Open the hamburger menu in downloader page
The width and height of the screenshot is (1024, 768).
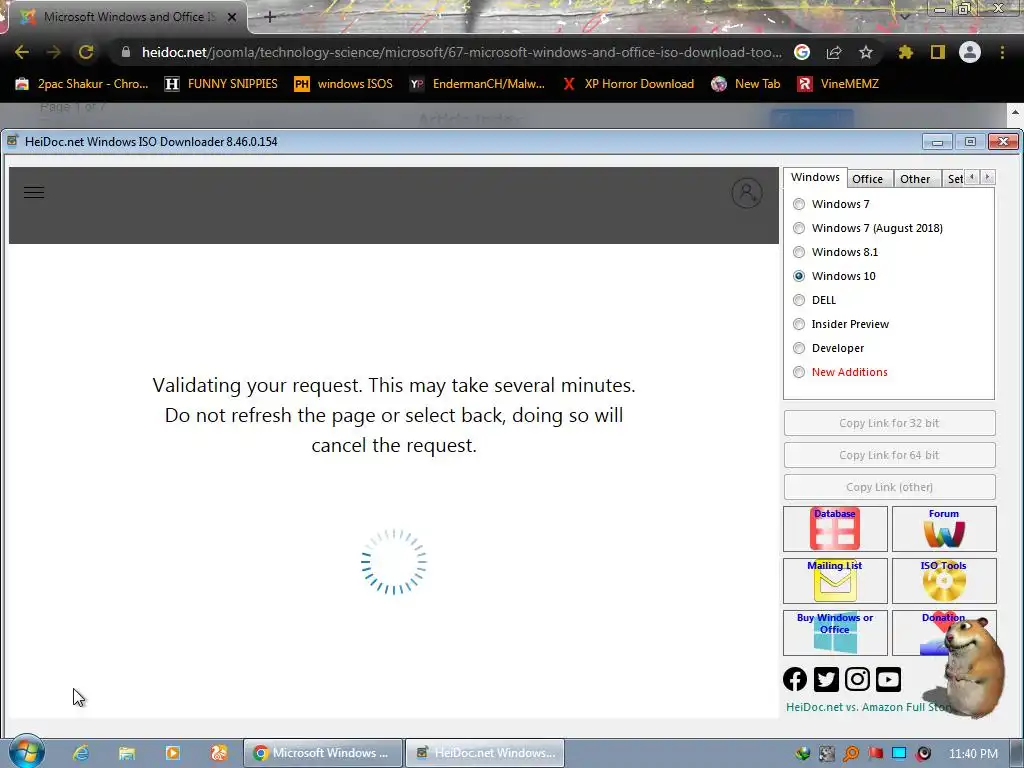pos(34,193)
